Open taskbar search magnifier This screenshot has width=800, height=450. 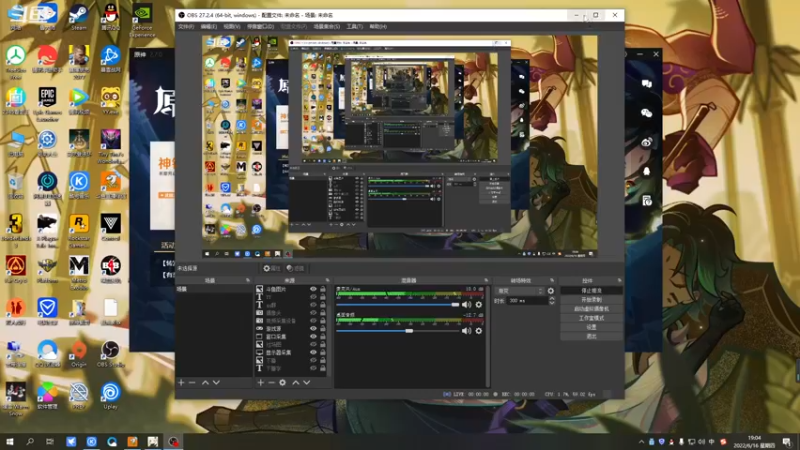(30, 441)
